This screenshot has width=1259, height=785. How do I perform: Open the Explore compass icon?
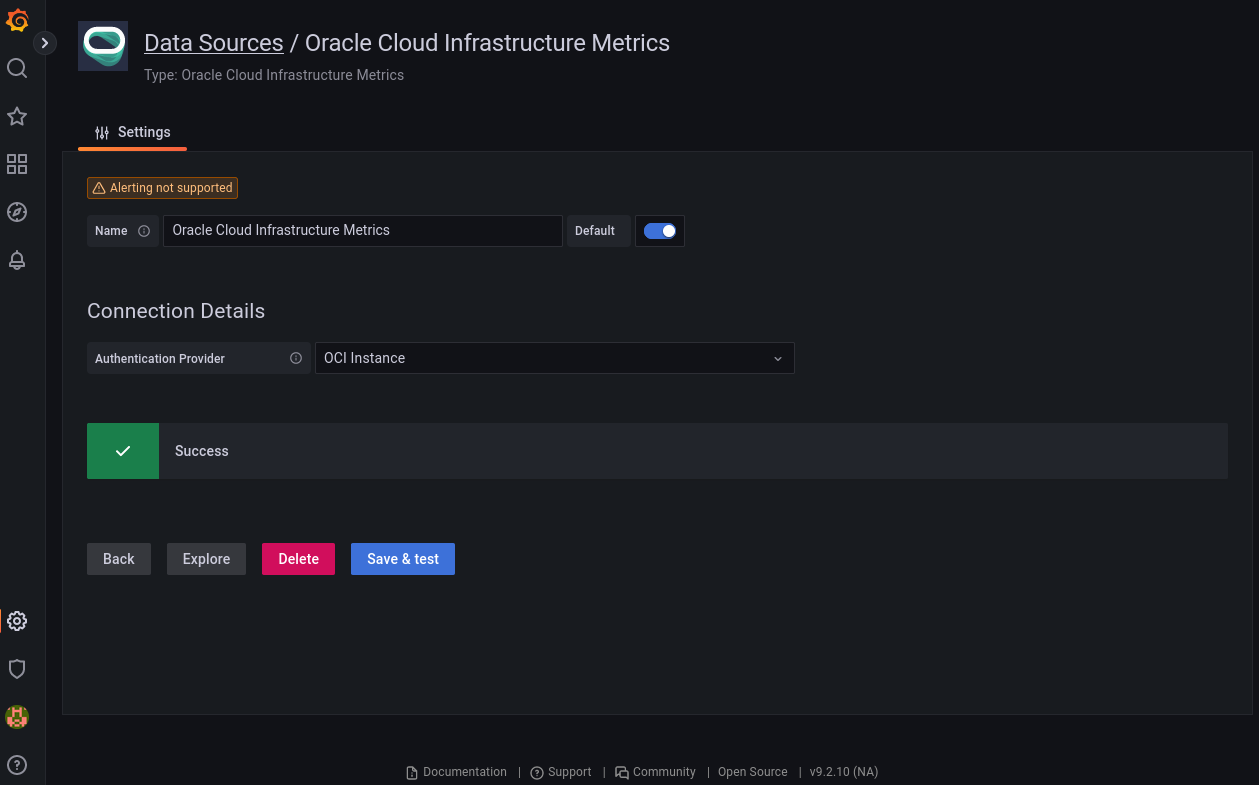tap(17, 212)
